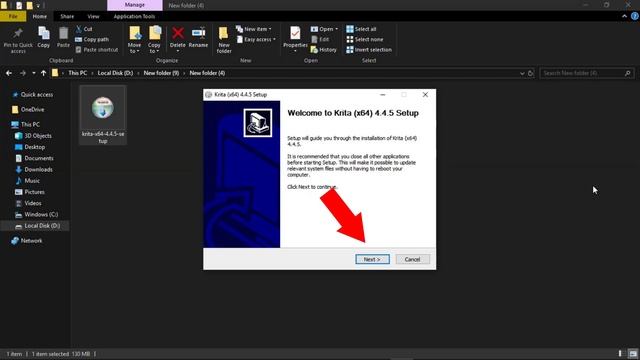Create a New folder
Image resolution: width=640 pixels, height=360 pixels.
point(224,40)
